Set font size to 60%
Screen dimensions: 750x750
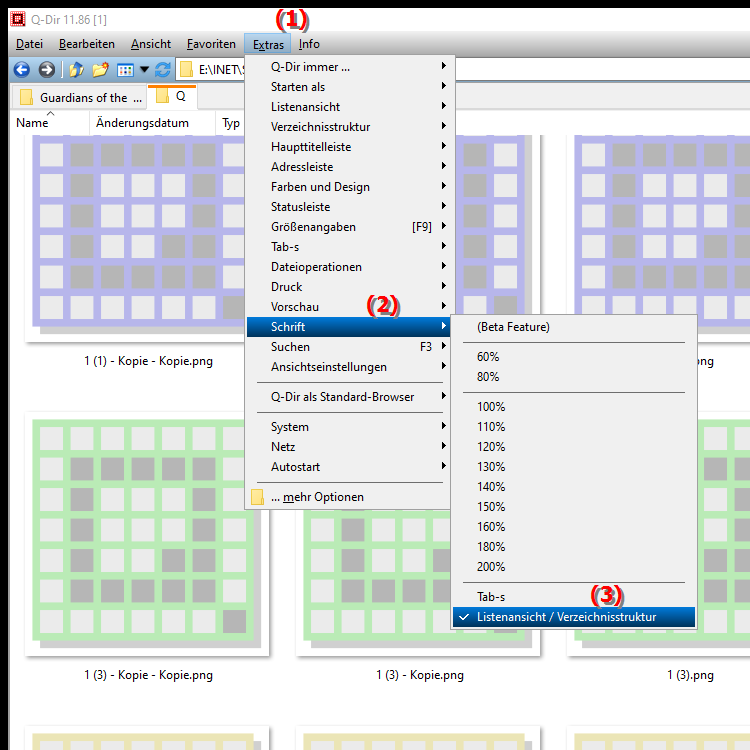click(x=574, y=357)
